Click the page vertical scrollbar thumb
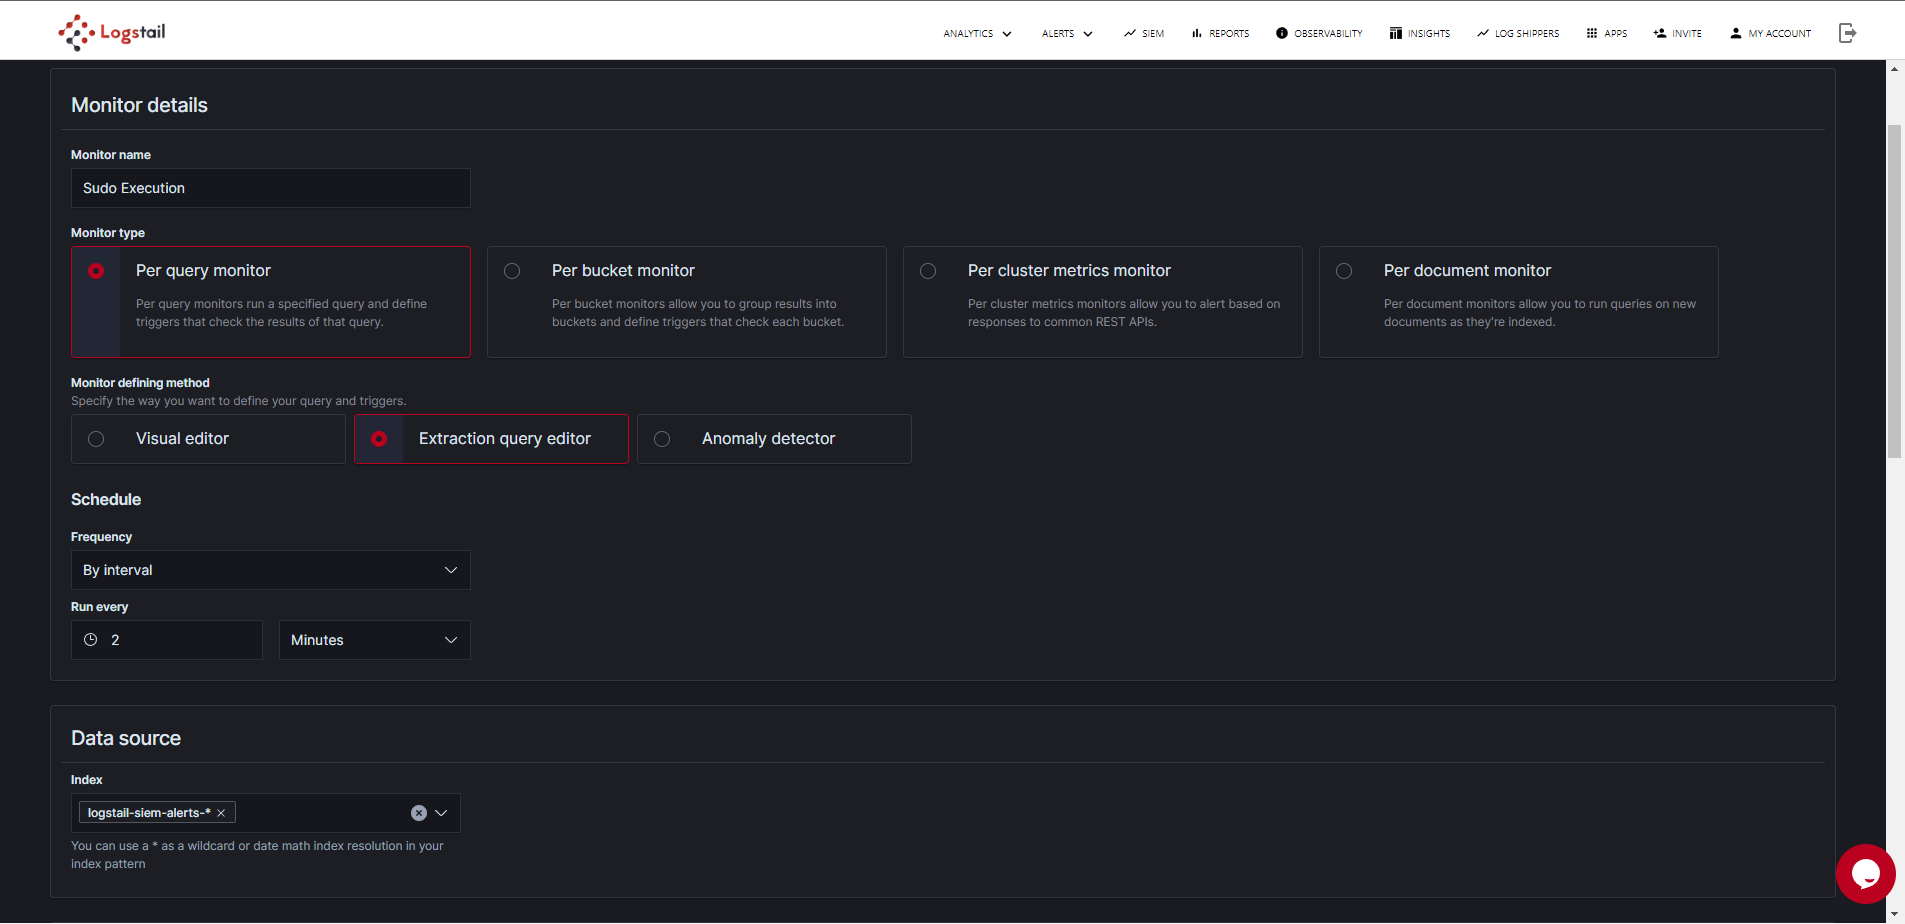Image resolution: width=1905 pixels, height=924 pixels. click(x=1894, y=291)
